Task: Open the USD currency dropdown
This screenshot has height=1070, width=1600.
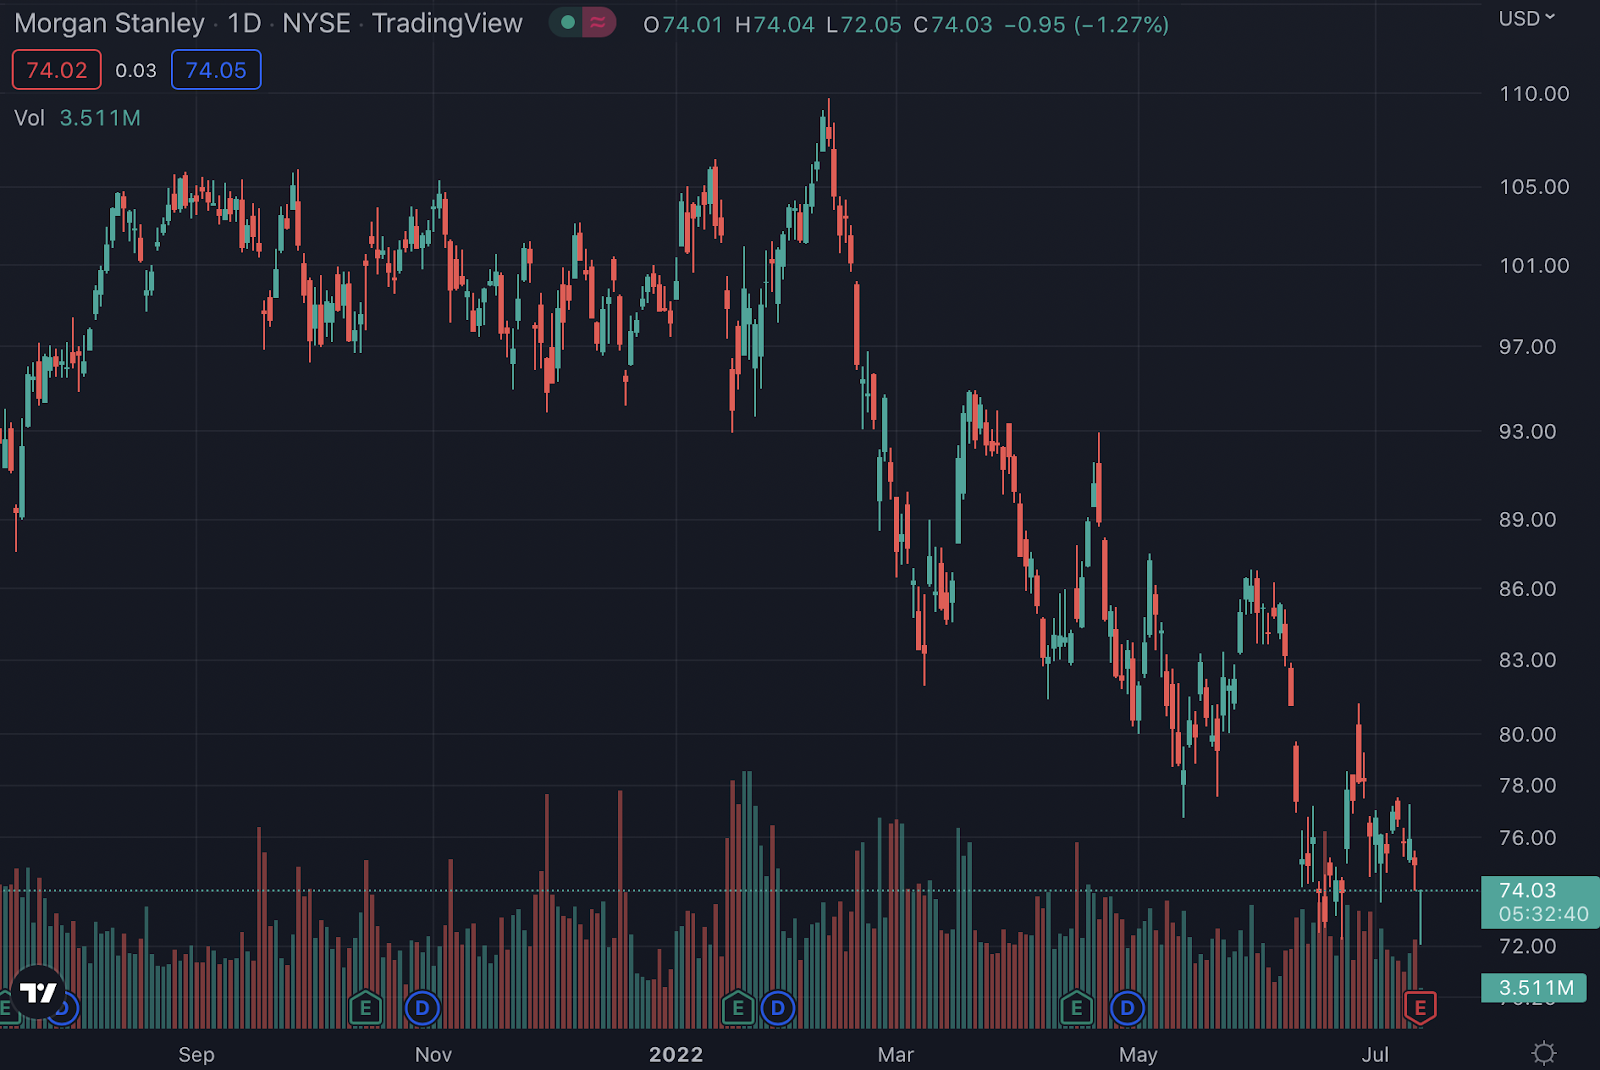Action: (x=1527, y=18)
